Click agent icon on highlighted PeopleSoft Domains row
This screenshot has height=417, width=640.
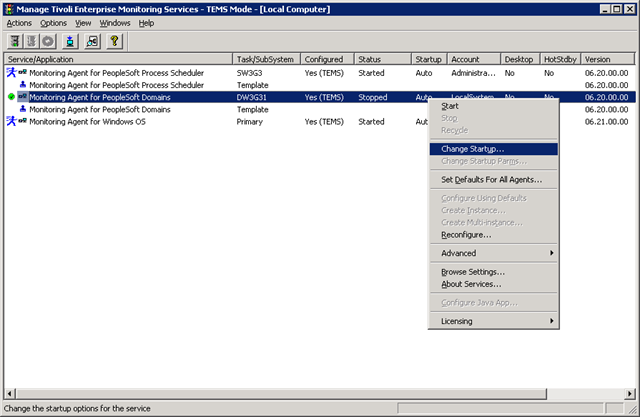click(x=22, y=97)
